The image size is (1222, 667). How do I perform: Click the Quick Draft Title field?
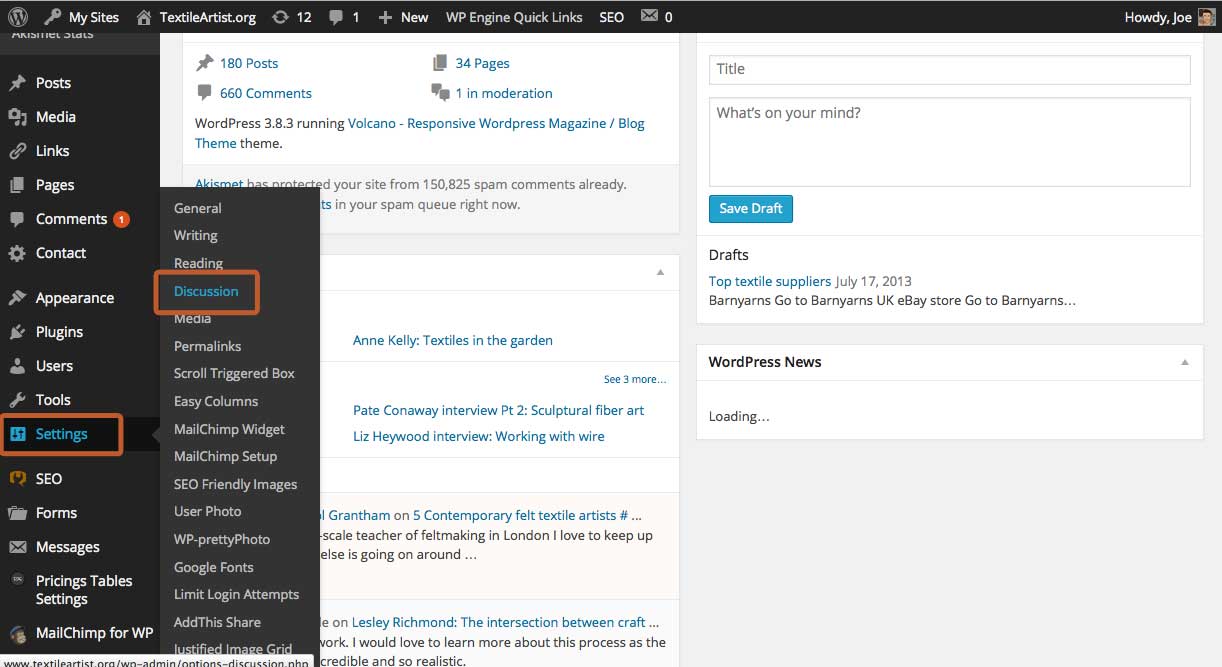[950, 69]
